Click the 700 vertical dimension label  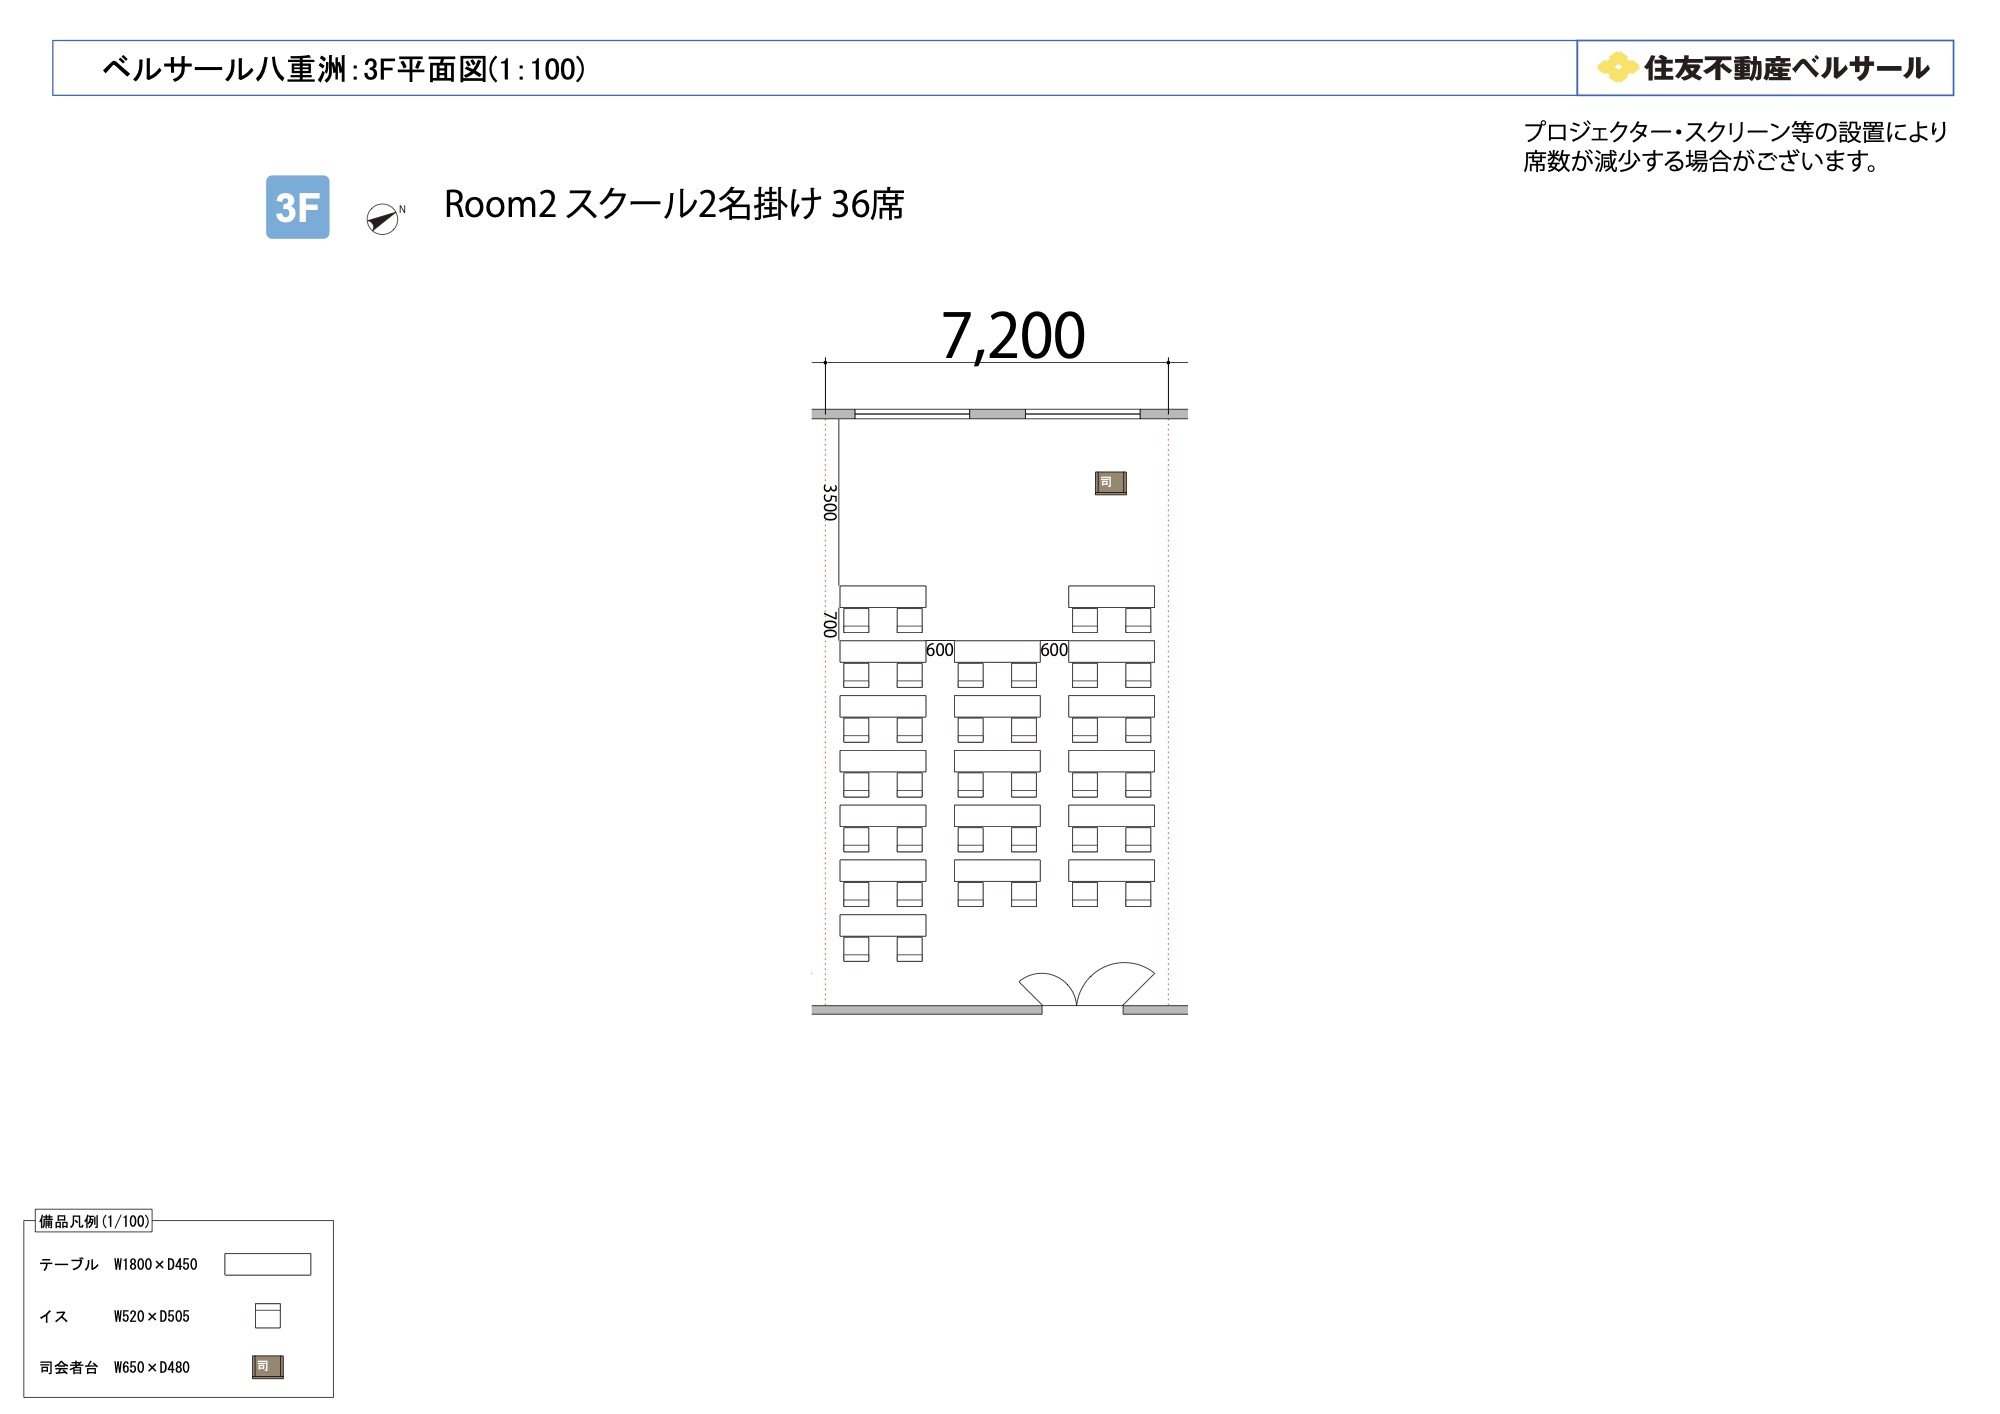point(829,624)
